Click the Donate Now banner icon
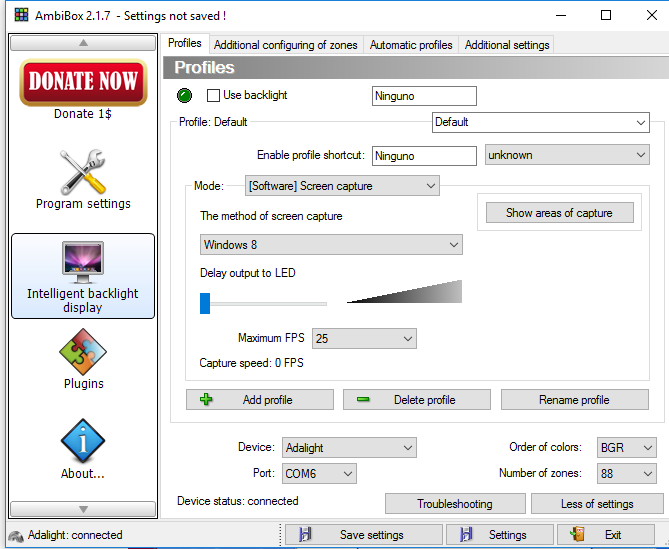Viewport: 669px width, 549px height. (83, 82)
